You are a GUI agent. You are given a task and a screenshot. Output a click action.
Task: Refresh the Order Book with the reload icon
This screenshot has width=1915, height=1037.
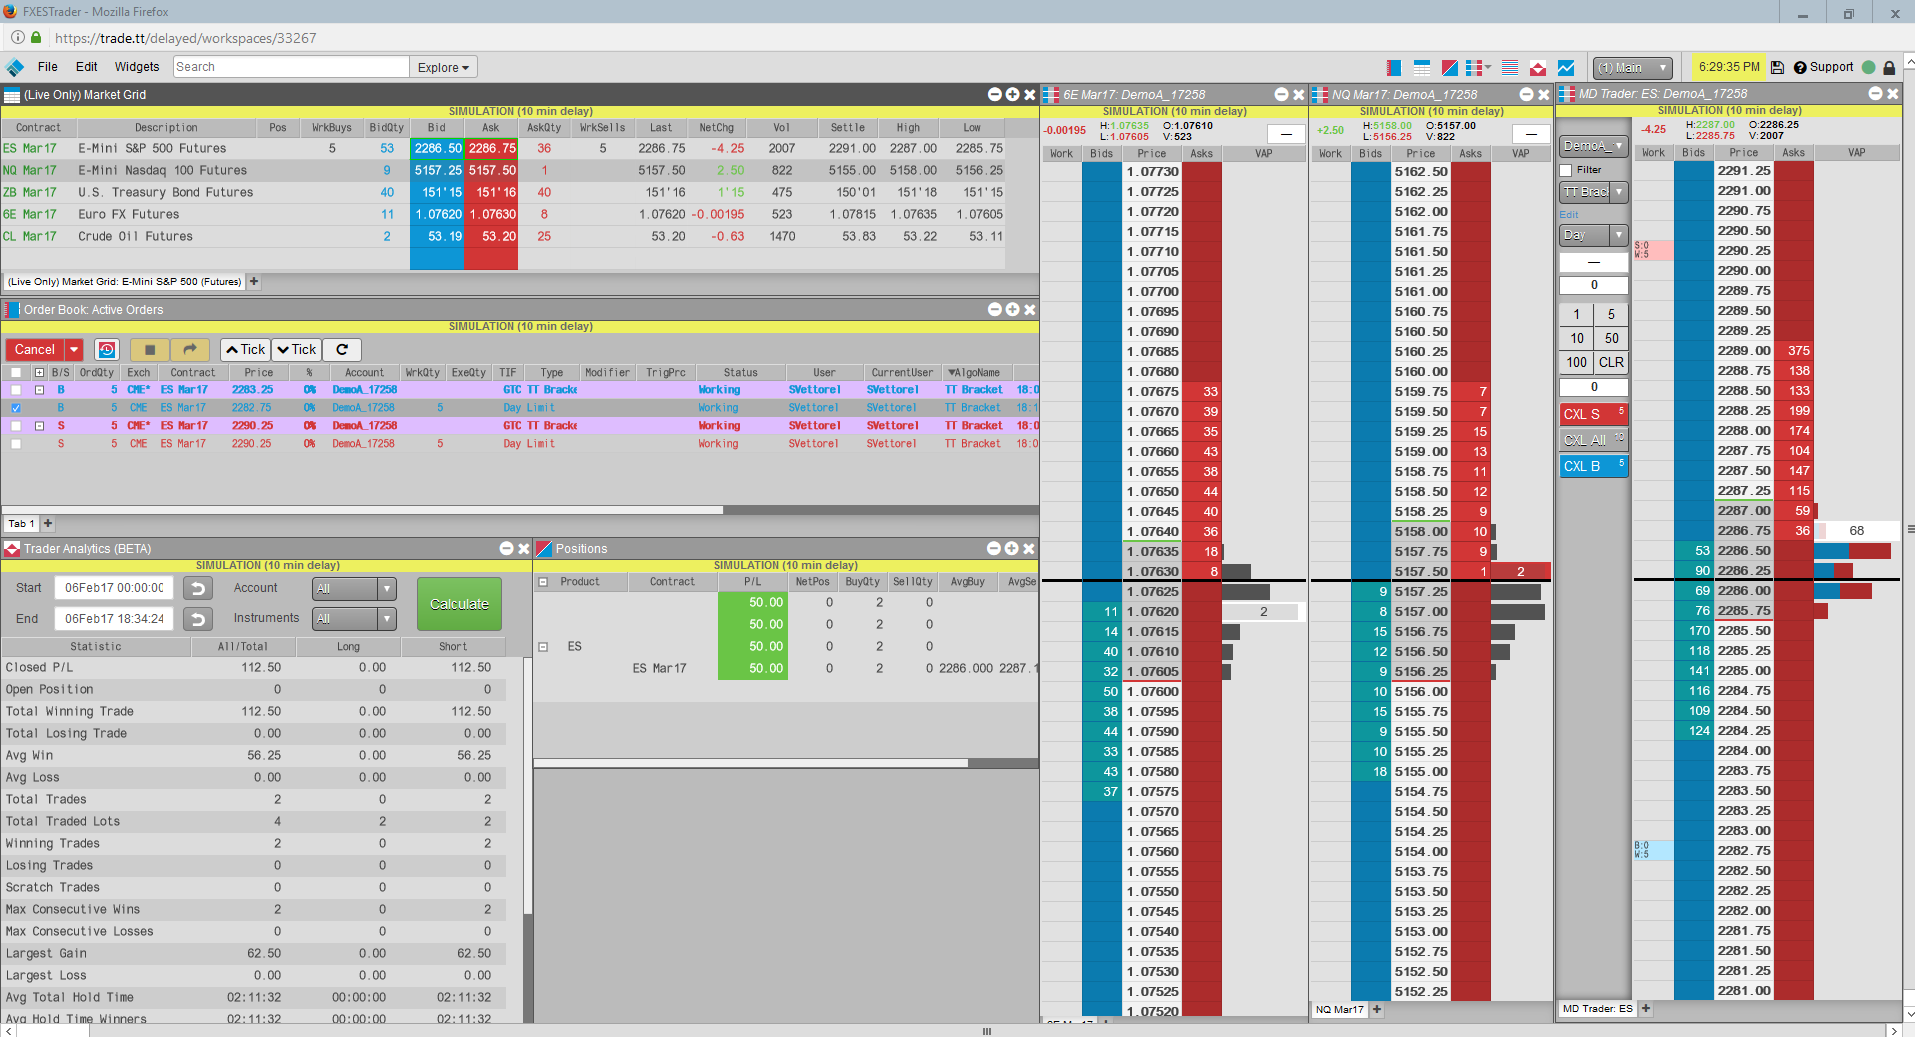342,350
